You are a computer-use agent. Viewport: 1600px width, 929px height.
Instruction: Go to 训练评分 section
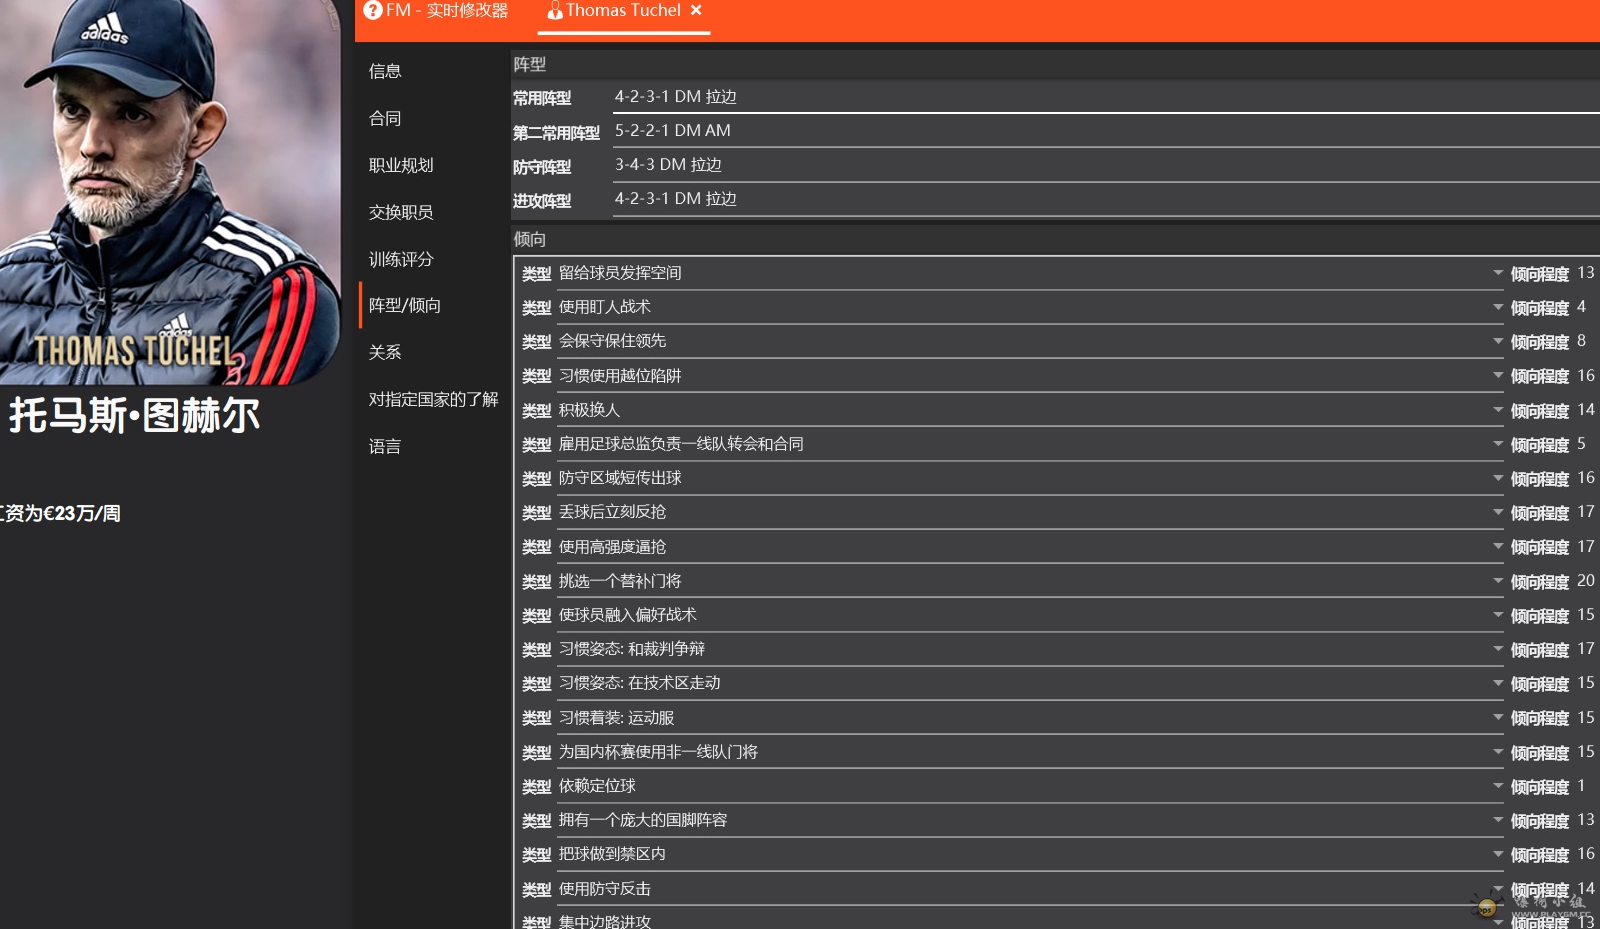(x=401, y=259)
